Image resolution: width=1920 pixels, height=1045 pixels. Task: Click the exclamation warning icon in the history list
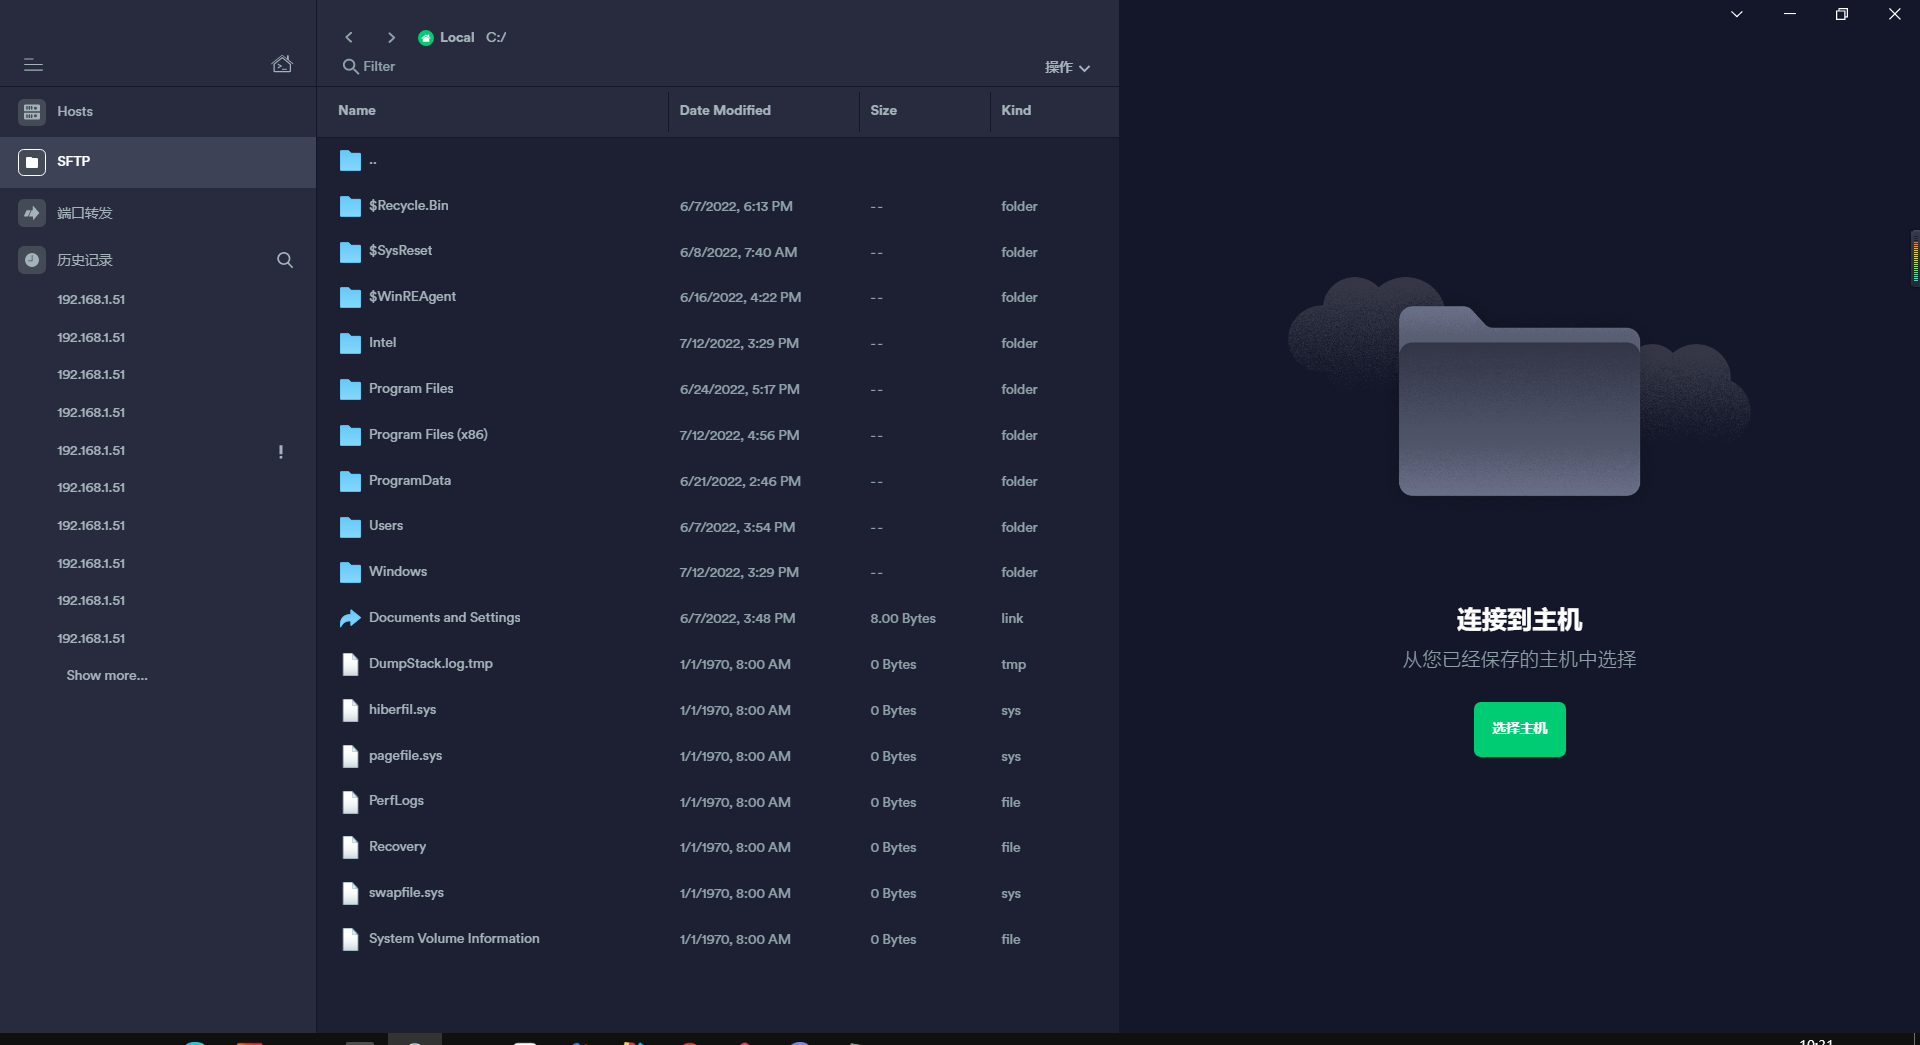pos(281,451)
